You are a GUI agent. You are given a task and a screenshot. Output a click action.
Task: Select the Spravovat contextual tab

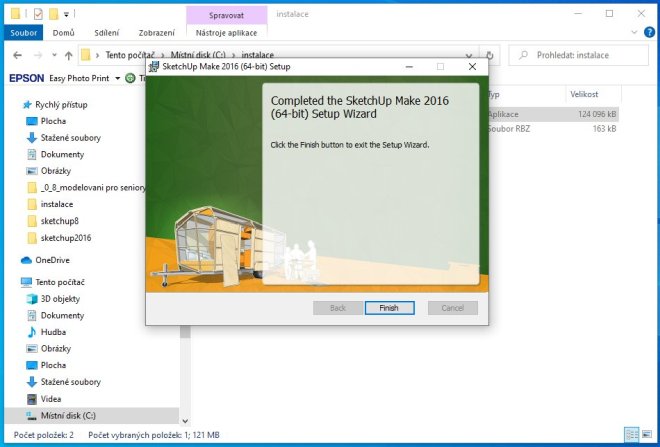[226, 15]
